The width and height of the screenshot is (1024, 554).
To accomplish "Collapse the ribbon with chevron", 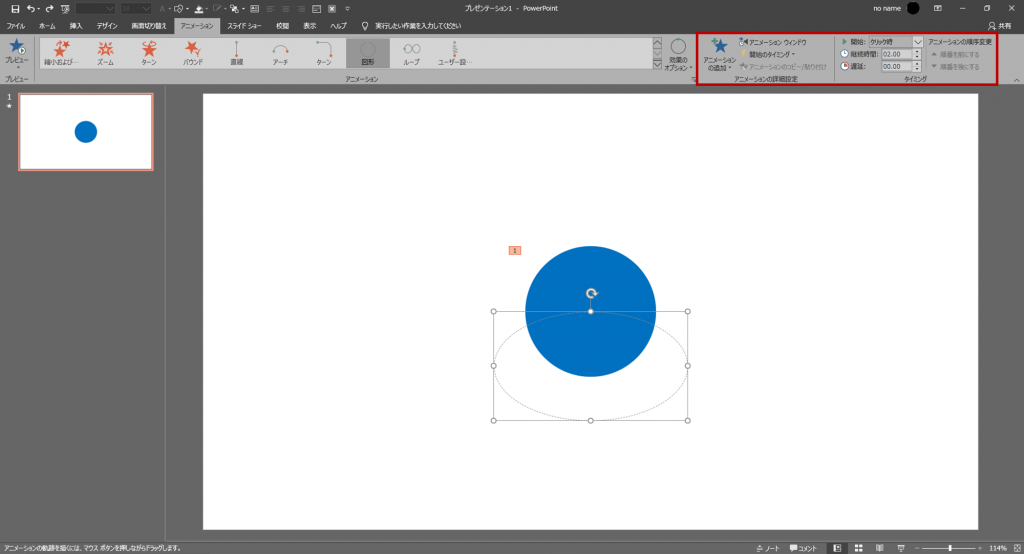I will (x=1016, y=80).
